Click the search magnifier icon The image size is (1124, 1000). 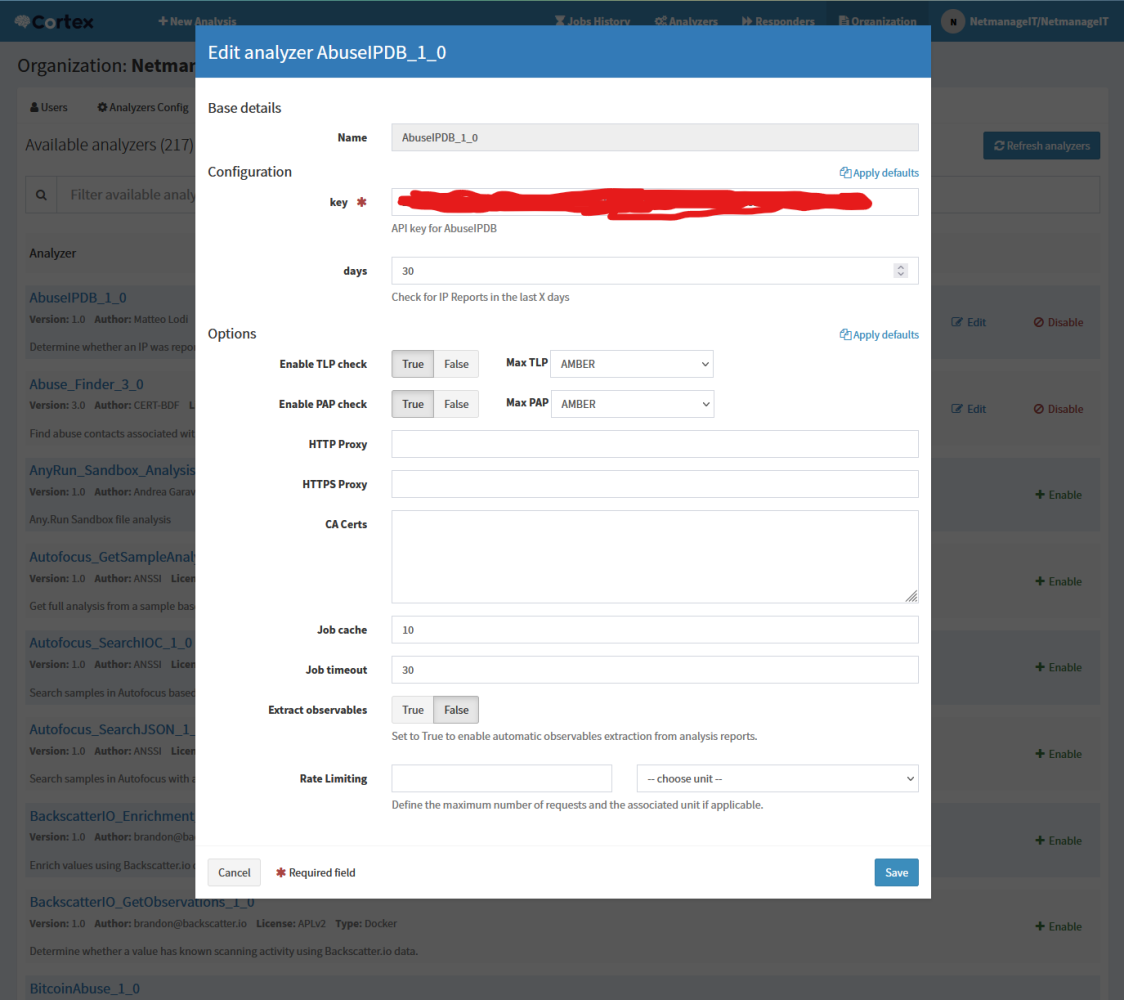41,195
